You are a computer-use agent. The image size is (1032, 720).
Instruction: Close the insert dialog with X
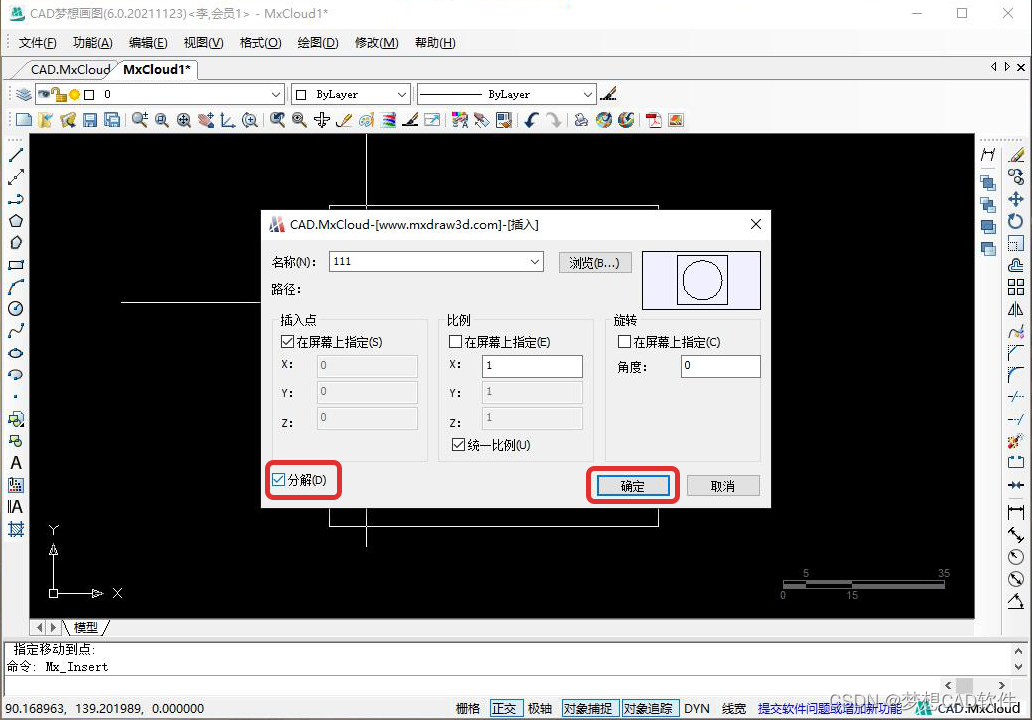tap(756, 224)
